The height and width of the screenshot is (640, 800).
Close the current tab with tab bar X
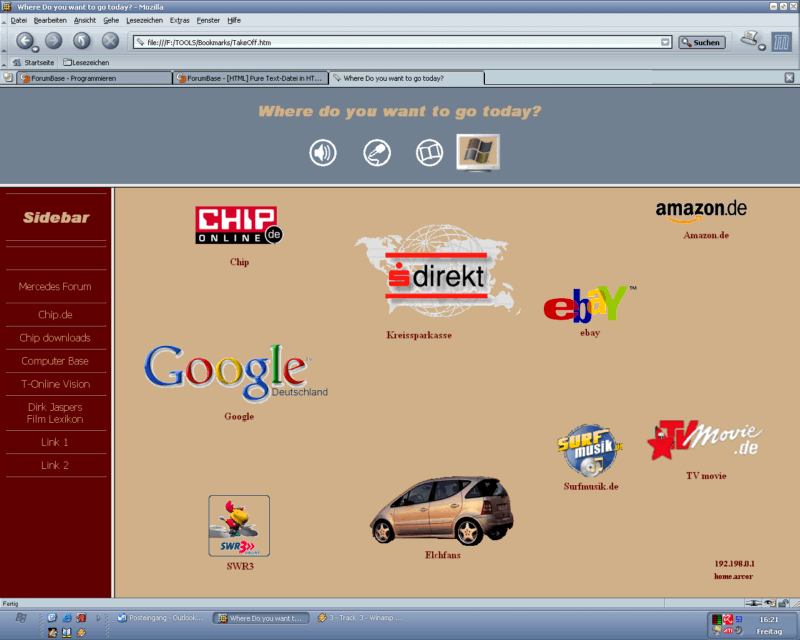coord(789,78)
